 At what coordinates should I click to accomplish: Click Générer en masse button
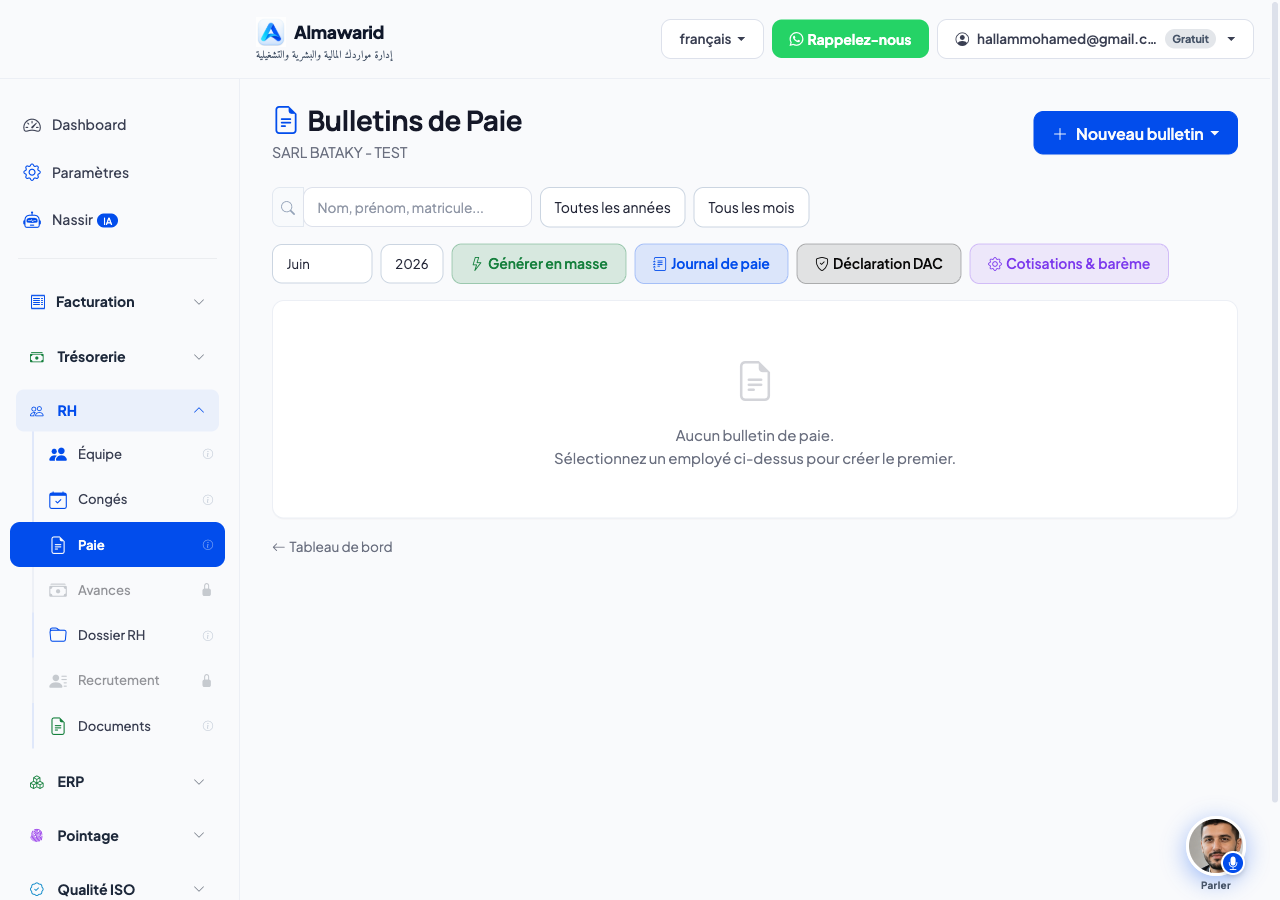coord(539,264)
